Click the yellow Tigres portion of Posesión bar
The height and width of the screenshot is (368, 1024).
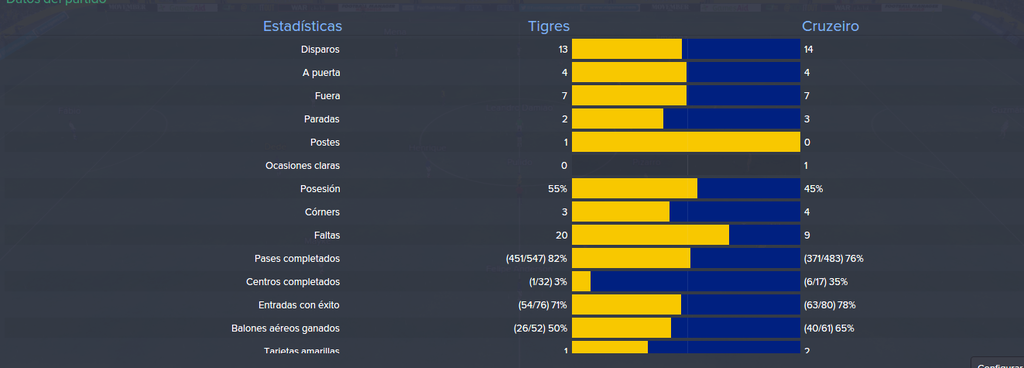tap(634, 189)
